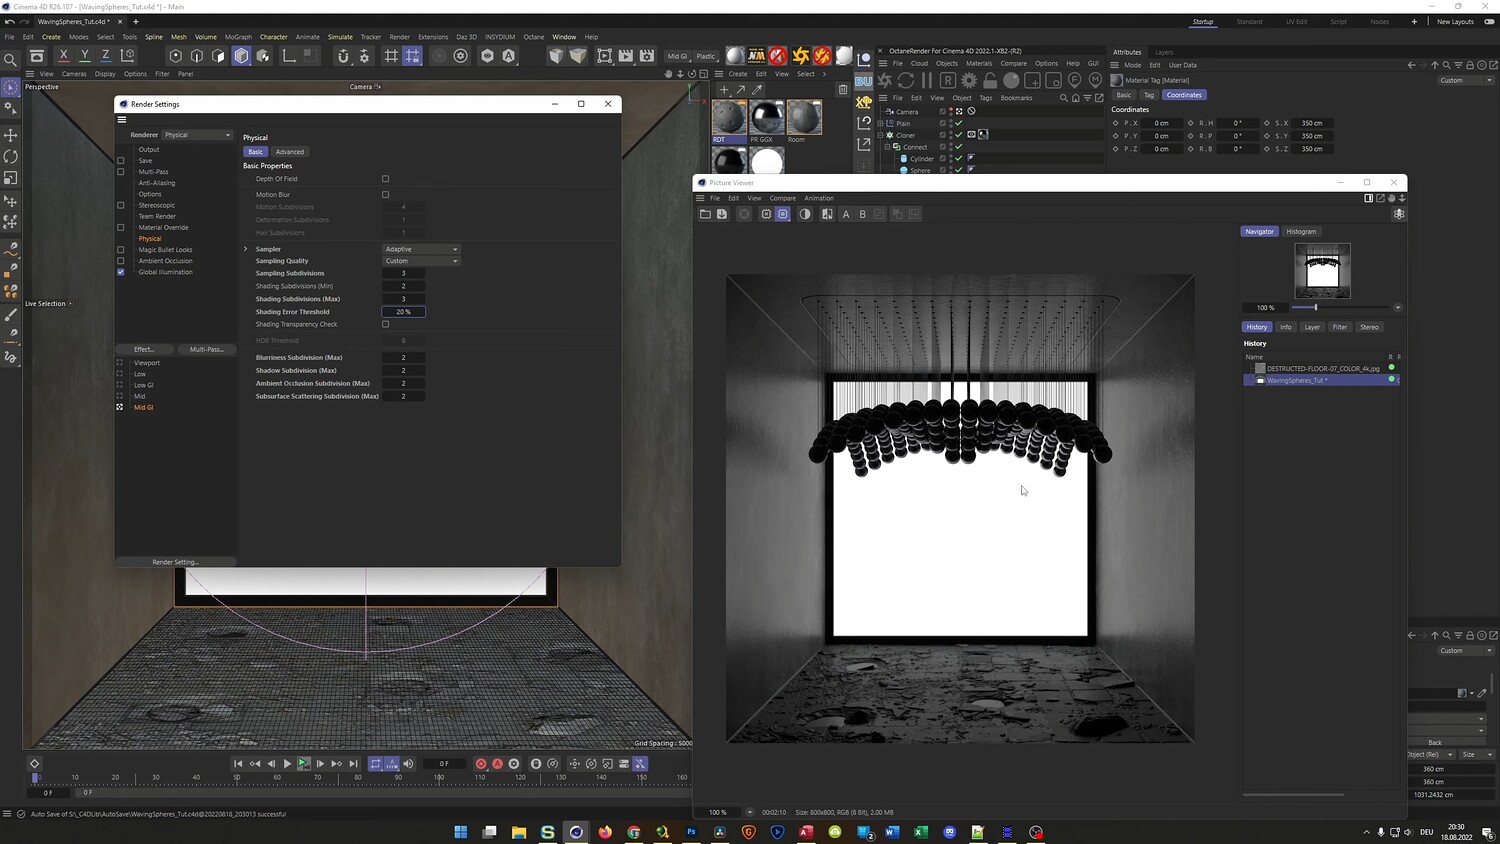This screenshot has width=1500, height=844.
Task: Toggle the timeline sound speaker icon
Action: click(x=408, y=764)
